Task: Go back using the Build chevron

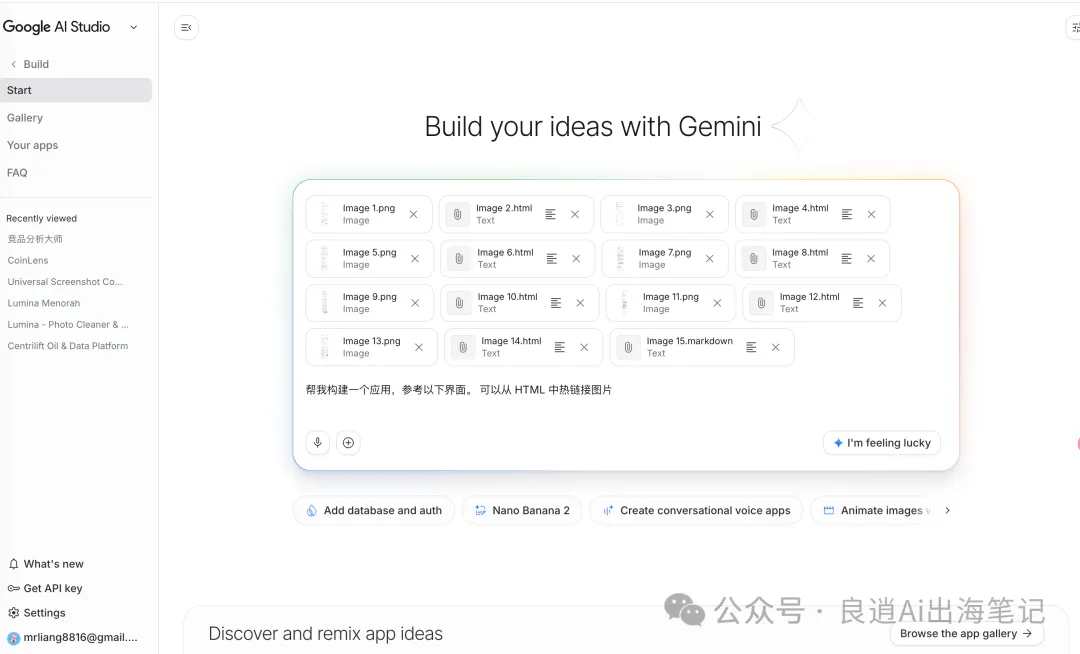Action: [14, 64]
